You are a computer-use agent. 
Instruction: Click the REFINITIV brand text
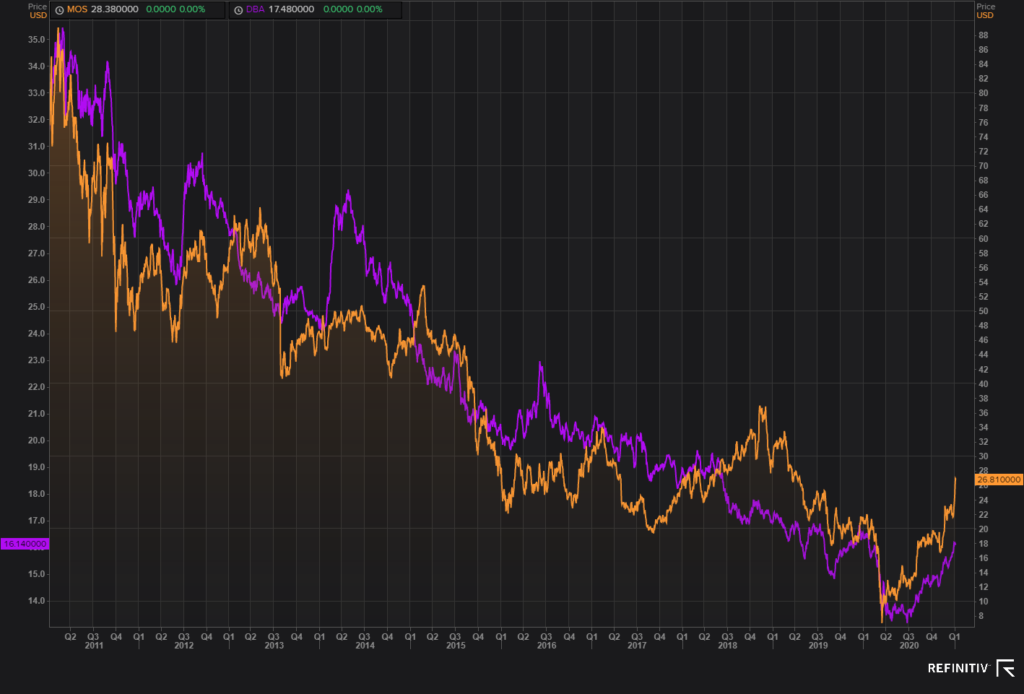pyautogui.click(x=959, y=668)
